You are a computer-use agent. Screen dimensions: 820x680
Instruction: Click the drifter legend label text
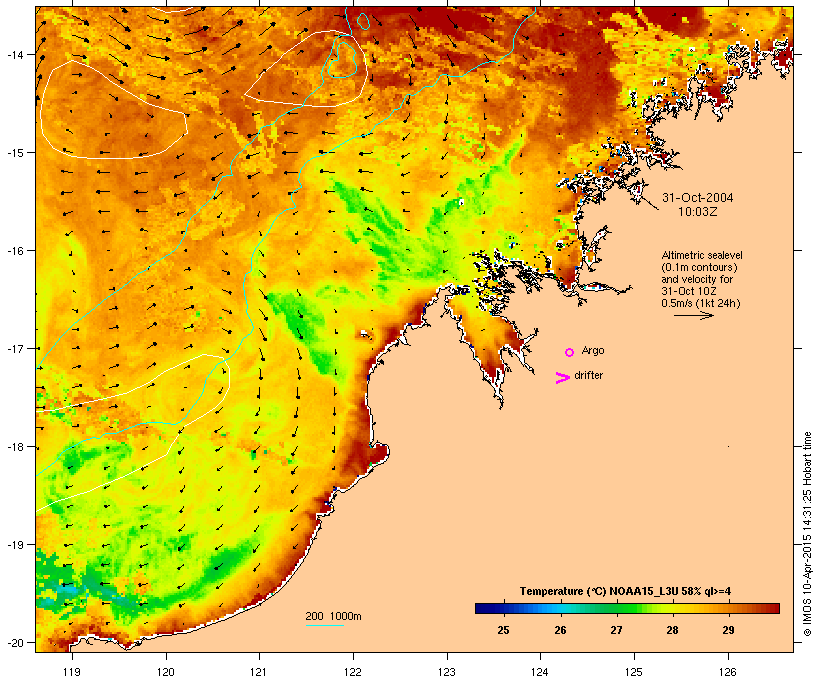coord(588,375)
